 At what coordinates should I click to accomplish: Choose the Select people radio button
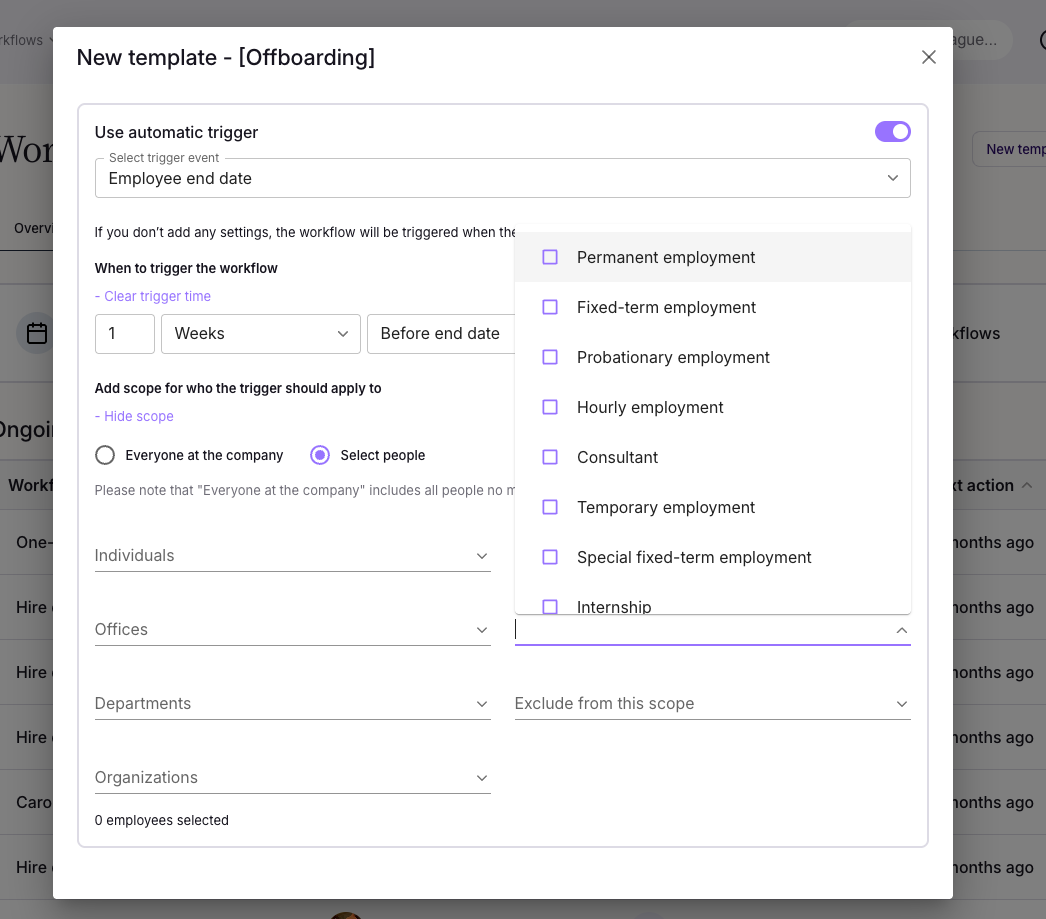pos(320,455)
